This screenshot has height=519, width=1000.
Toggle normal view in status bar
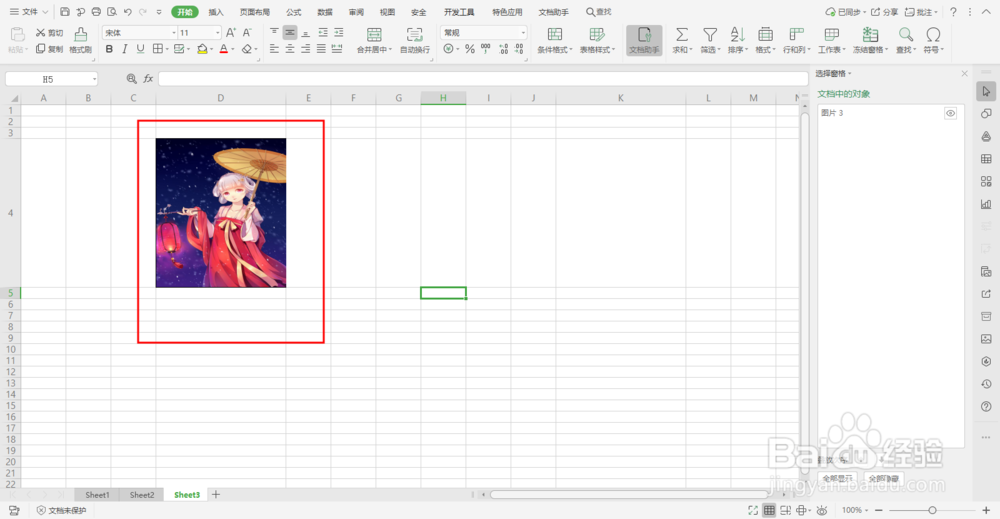tap(769, 510)
